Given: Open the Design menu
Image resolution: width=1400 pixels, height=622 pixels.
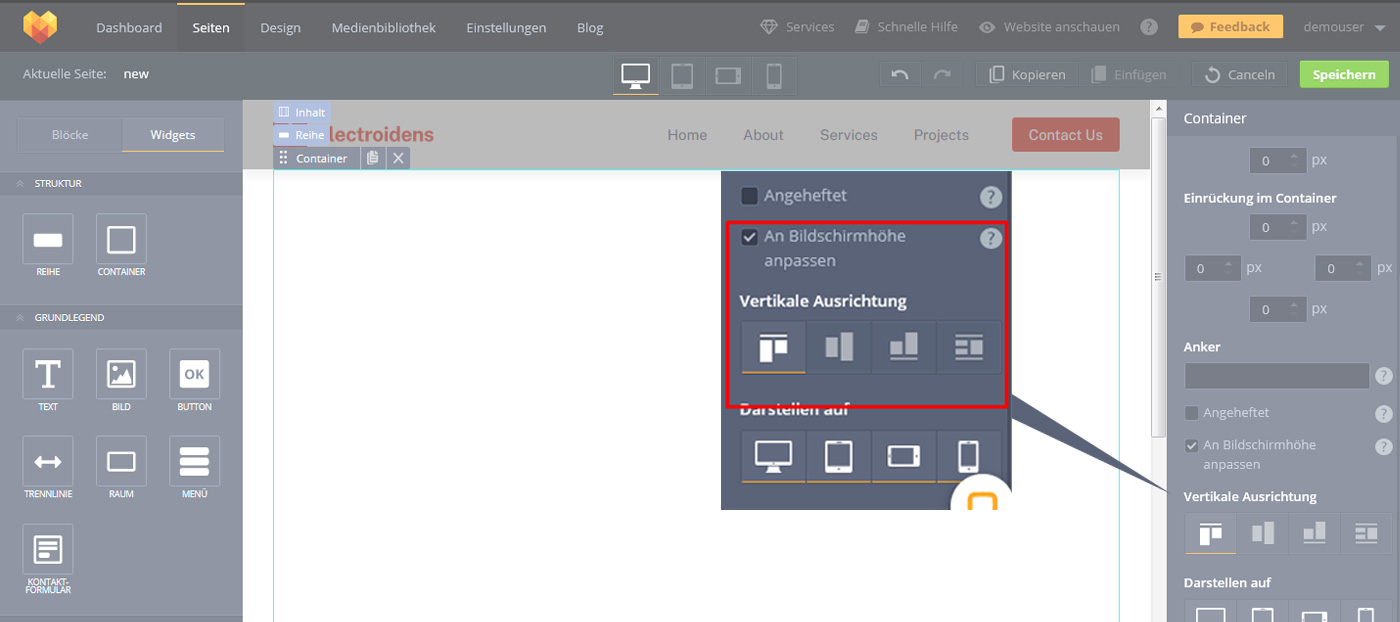Looking at the screenshot, I should (x=280, y=27).
